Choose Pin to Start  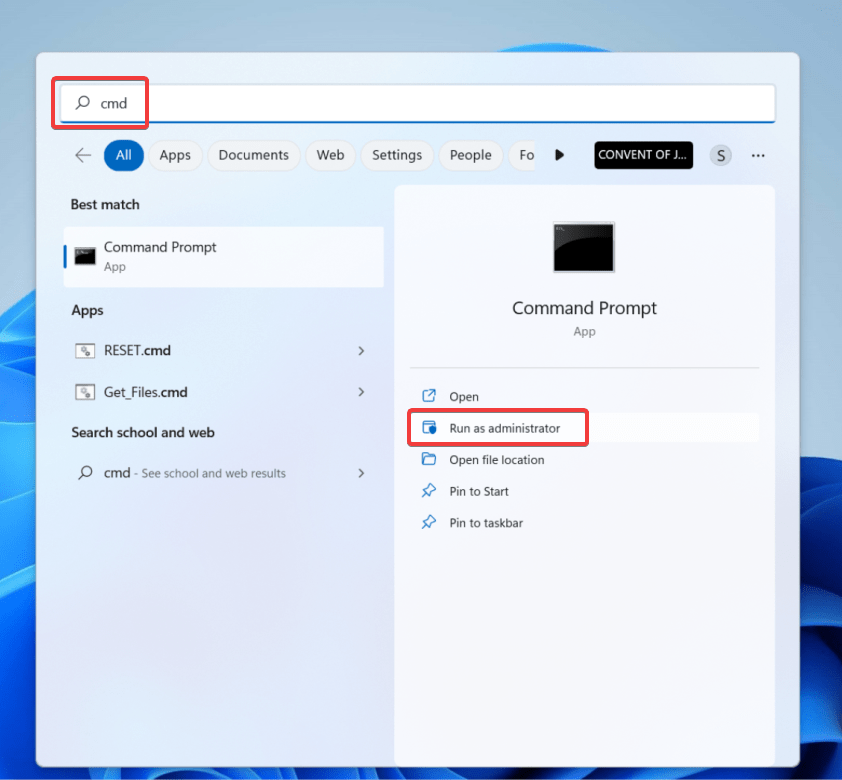pyautogui.click(x=584, y=491)
